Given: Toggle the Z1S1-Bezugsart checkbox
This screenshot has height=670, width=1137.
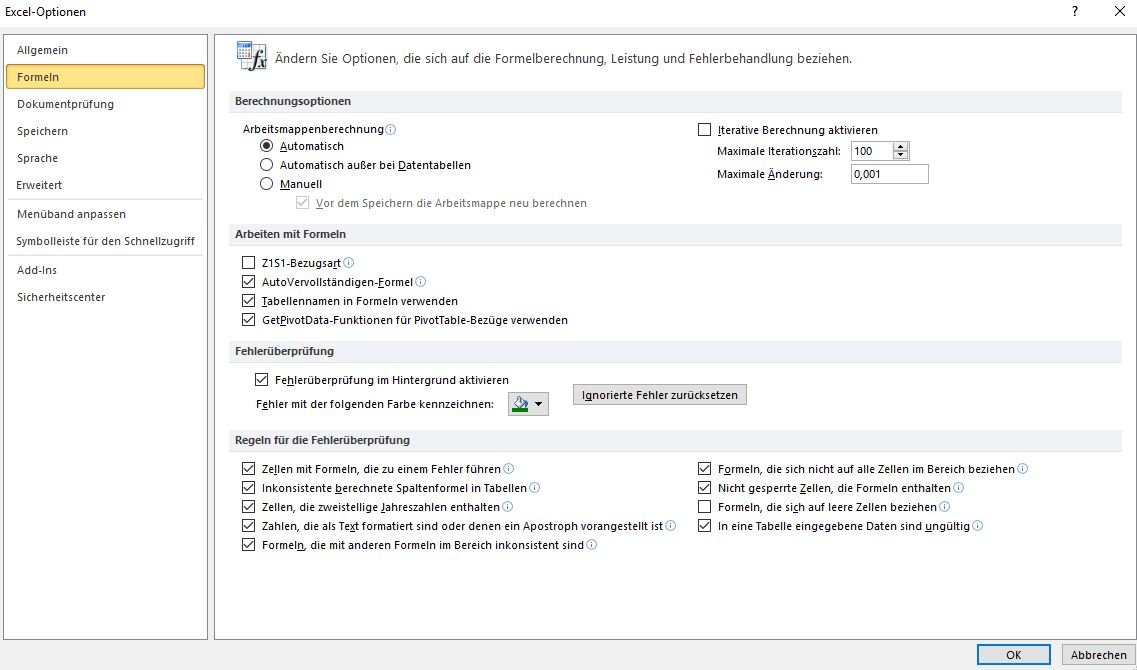Looking at the screenshot, I should 249,262.
